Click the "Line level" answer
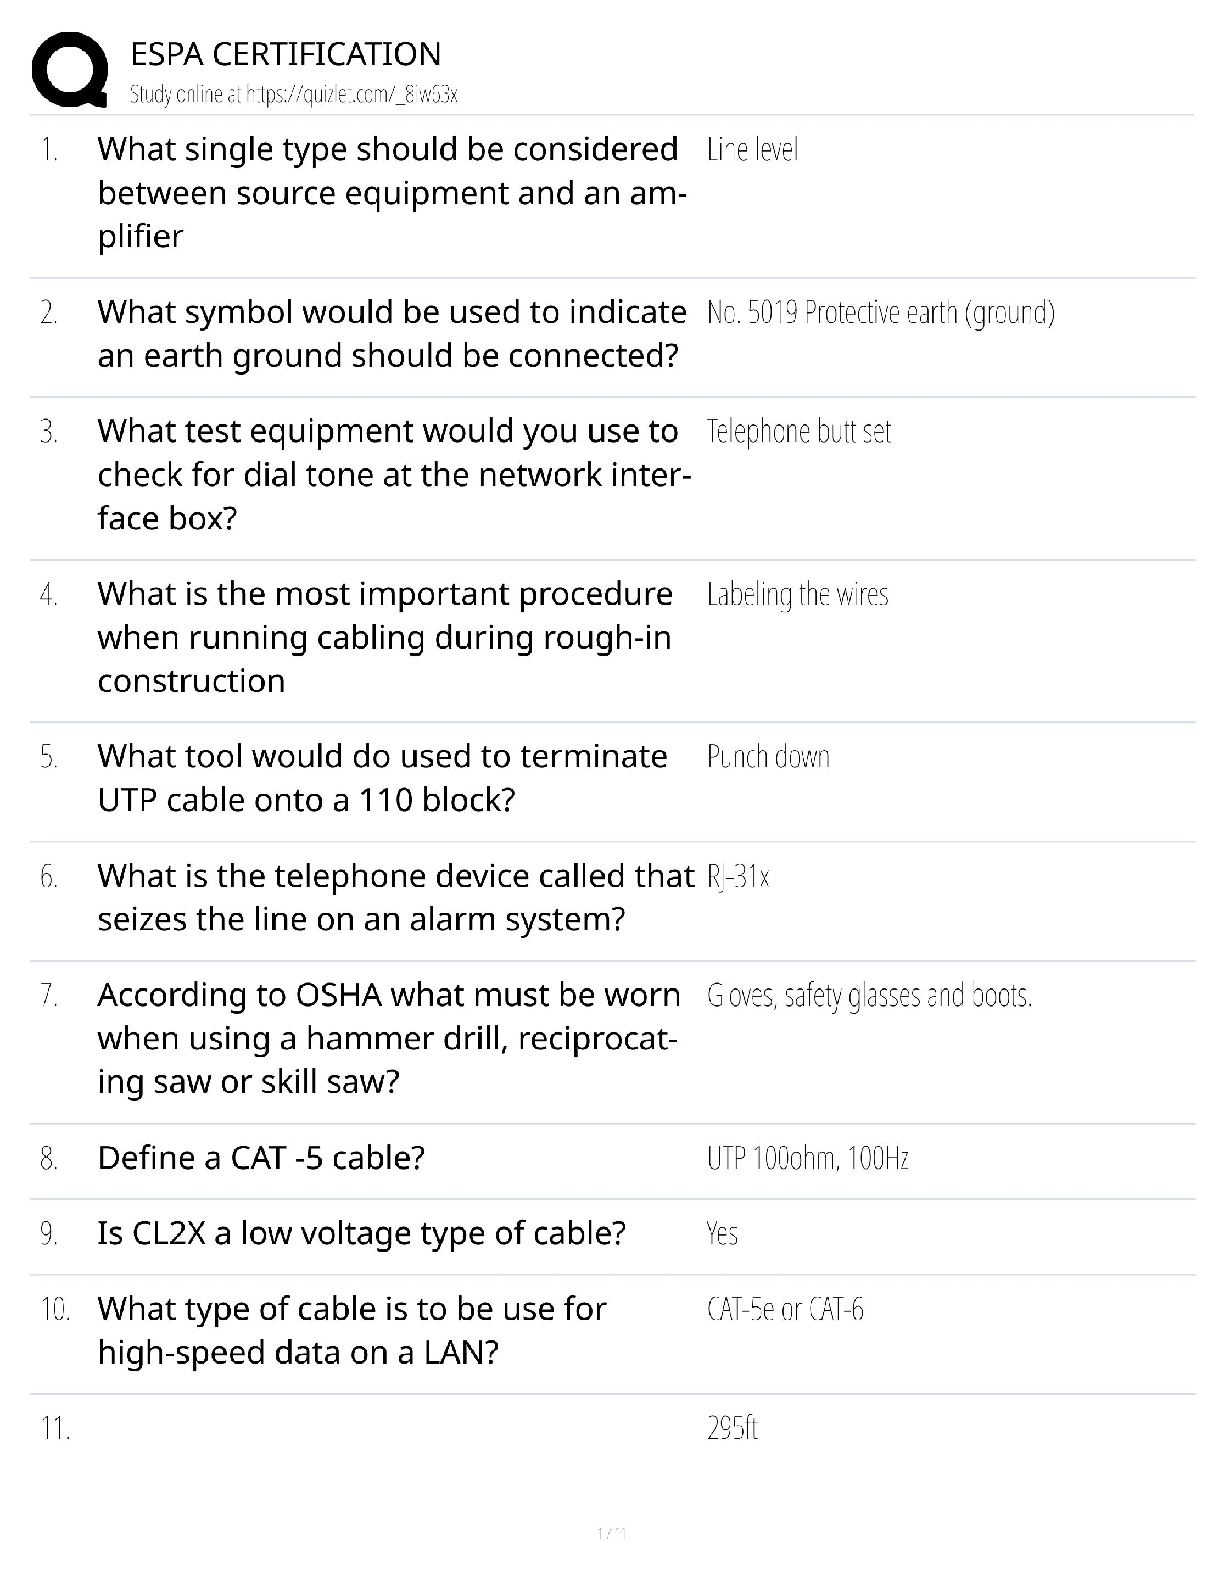This screenshot has width=1224, height=1584. pyautogui.click(x=752, y=150)
